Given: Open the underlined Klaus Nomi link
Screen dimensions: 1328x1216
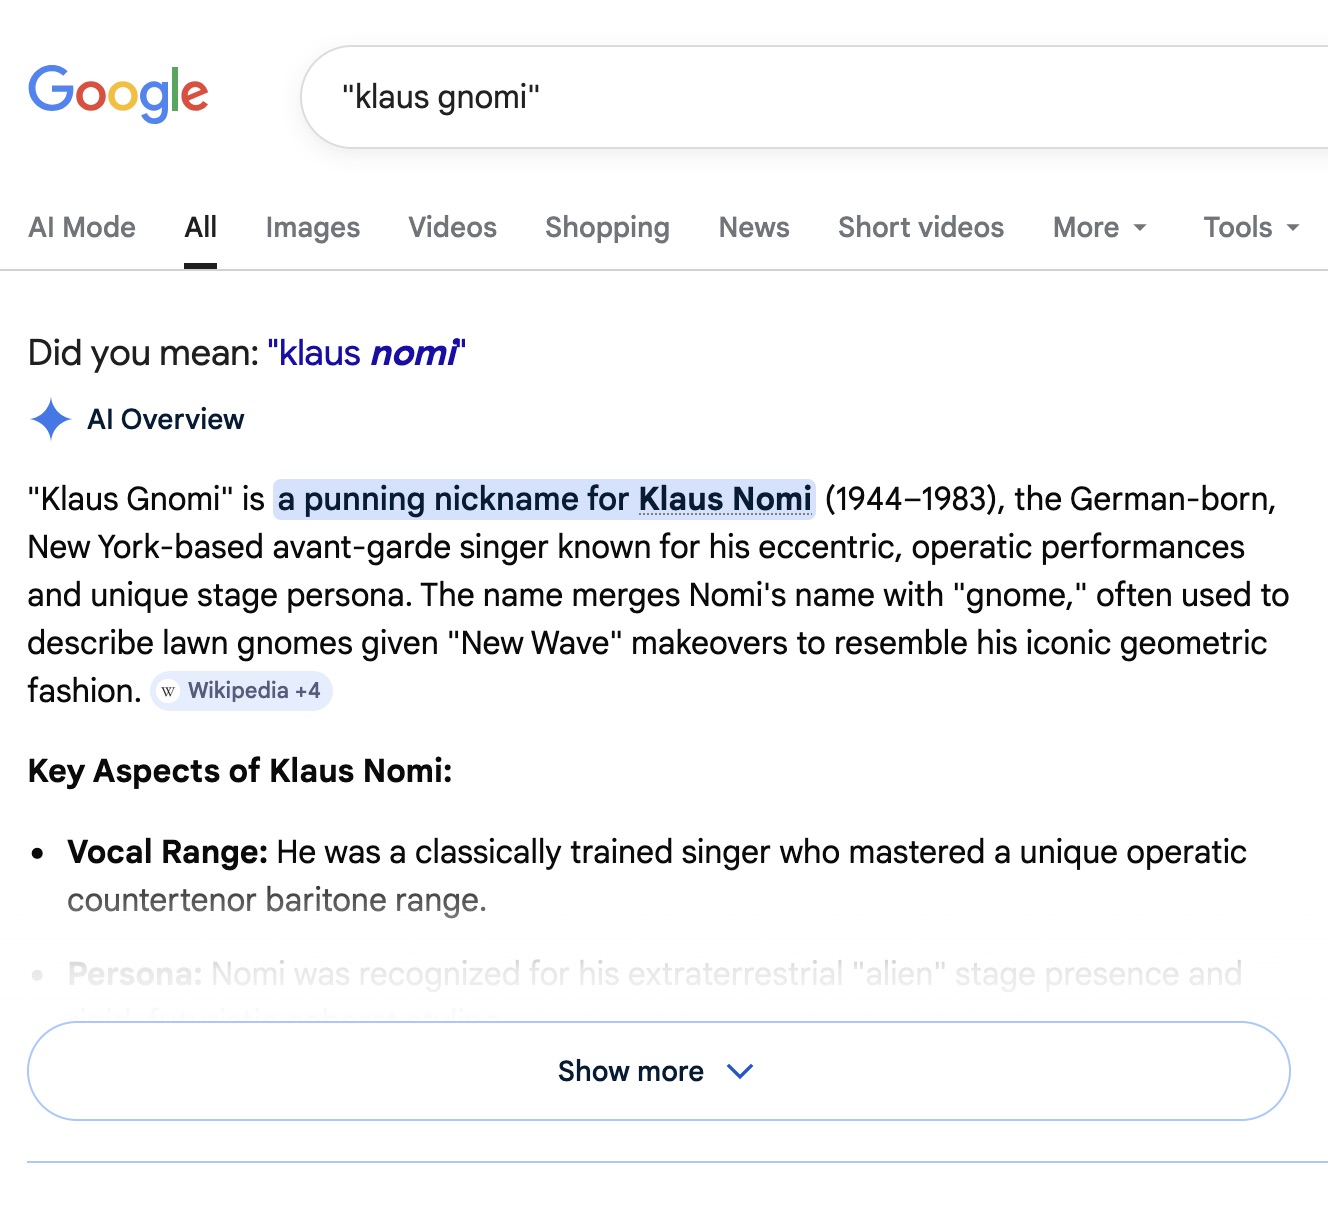Looking at the screenshot, I should 724,499.
